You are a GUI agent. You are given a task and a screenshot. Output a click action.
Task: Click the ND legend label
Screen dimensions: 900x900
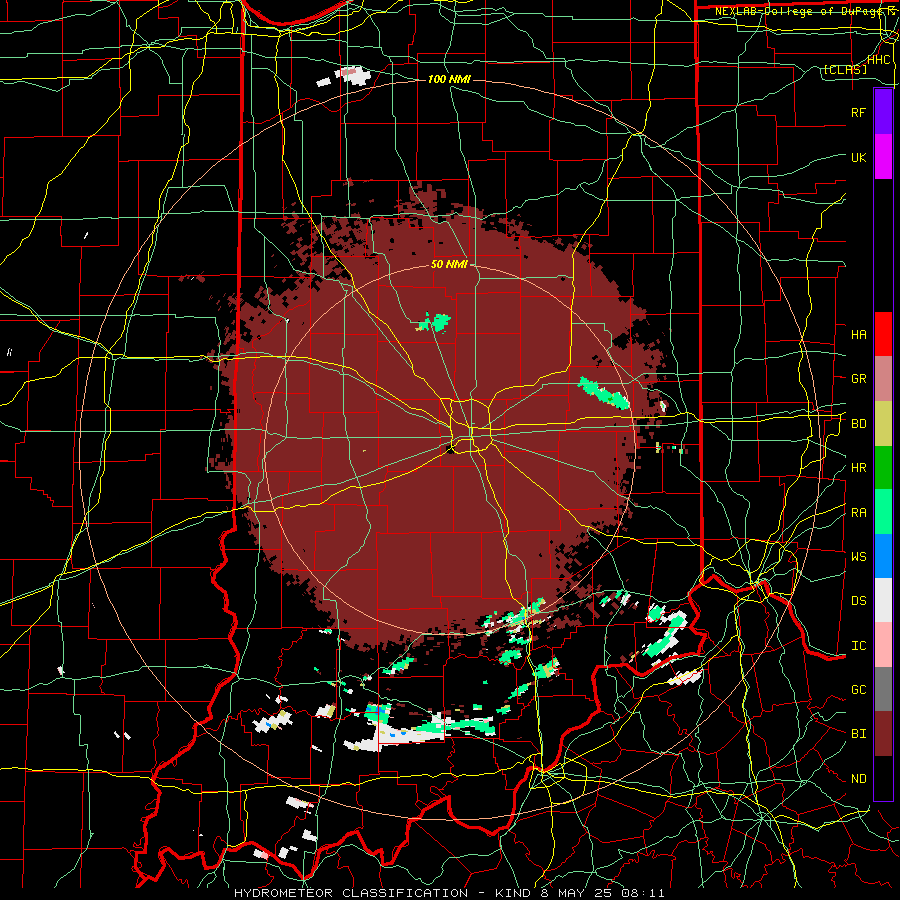click(x=858, y=779)
